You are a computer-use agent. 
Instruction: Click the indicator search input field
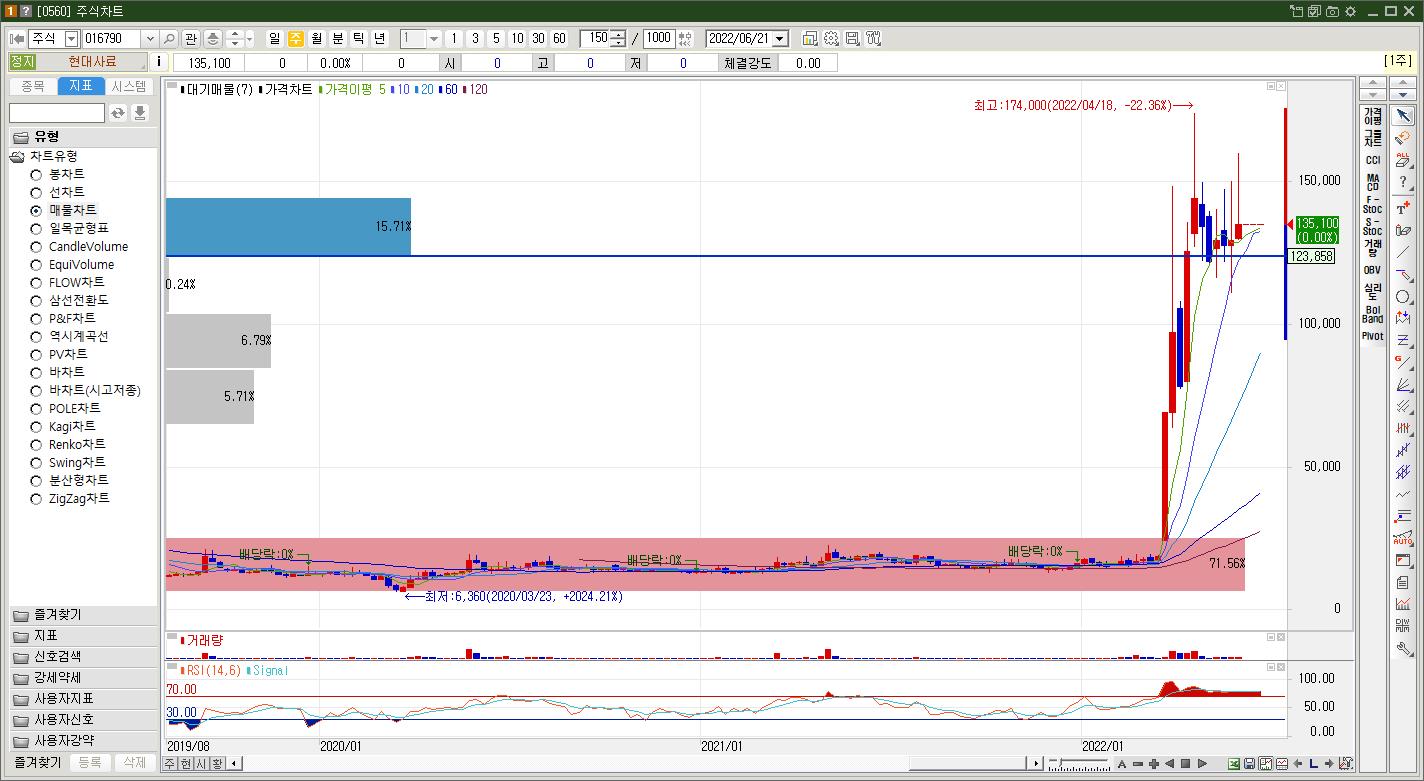[x=57, y=113]
